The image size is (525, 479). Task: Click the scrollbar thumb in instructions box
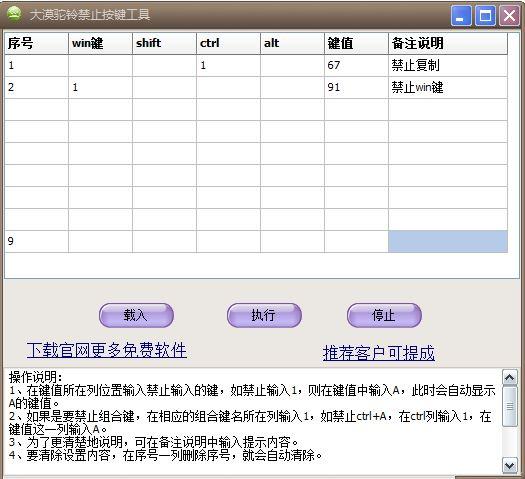click(x=509, y=406)
